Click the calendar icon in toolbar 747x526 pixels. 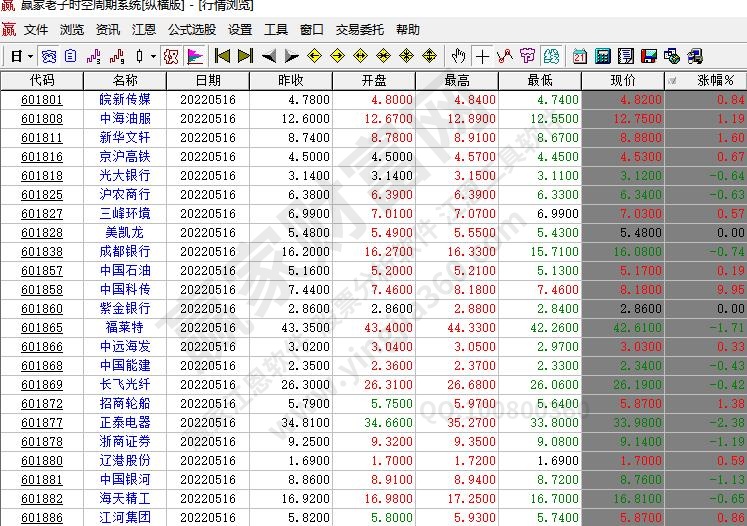point(580,56)
